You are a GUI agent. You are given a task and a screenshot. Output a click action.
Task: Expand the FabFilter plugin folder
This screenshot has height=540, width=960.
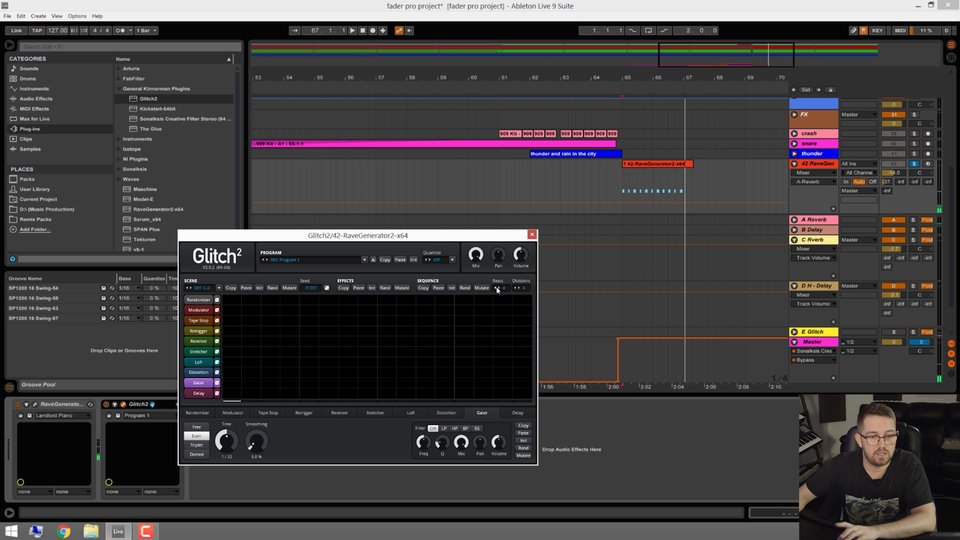[x=118, y=78]
